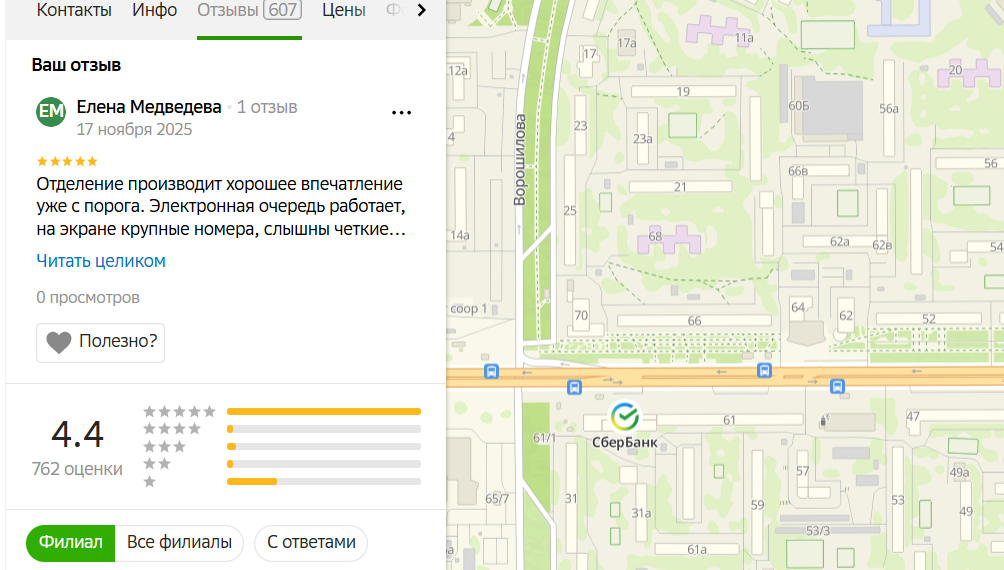Click the bus stop icon left of building 47
This screenshot has height=570, width=1004.
(x=837, y=386)
